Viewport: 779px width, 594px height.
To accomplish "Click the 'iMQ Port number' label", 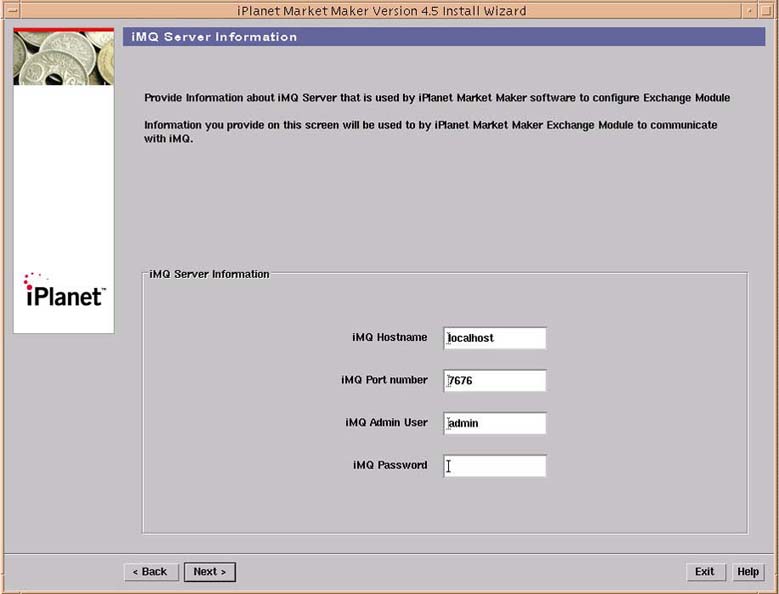I will [x=384, y=380].
